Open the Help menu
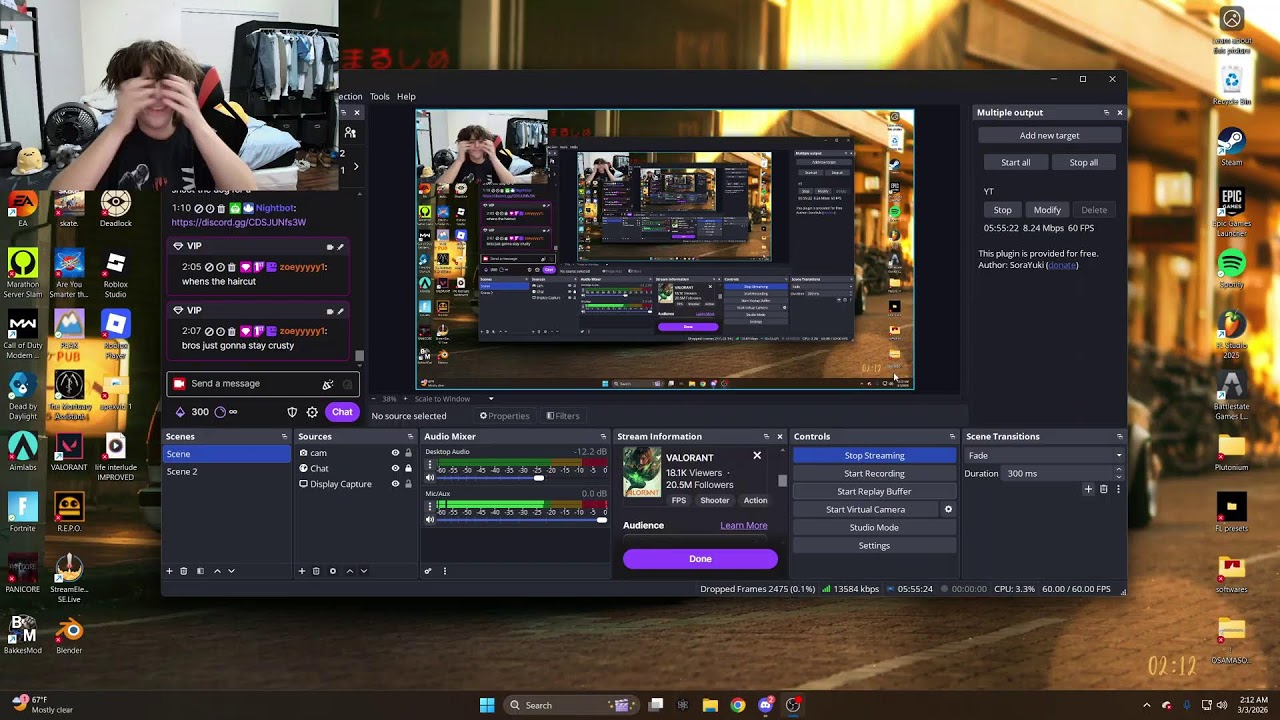 click(406, 97)
